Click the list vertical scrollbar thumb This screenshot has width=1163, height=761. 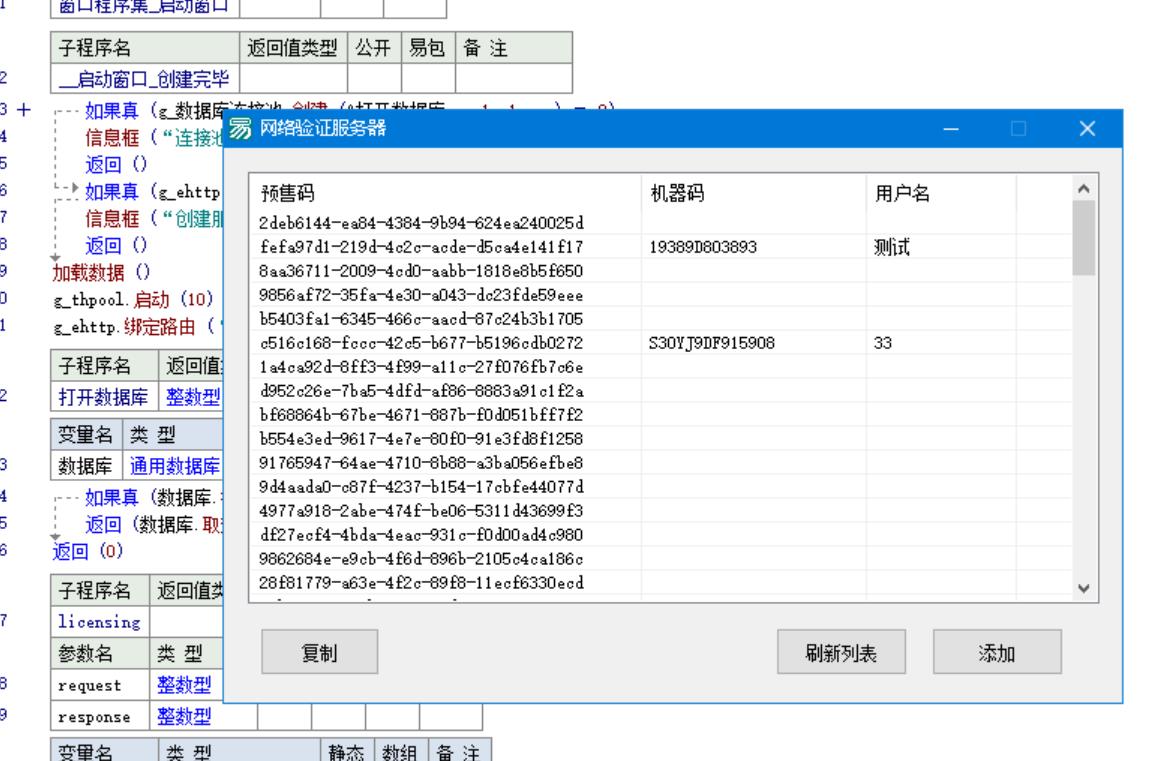pyautogui.click(x=1083, y=236)
